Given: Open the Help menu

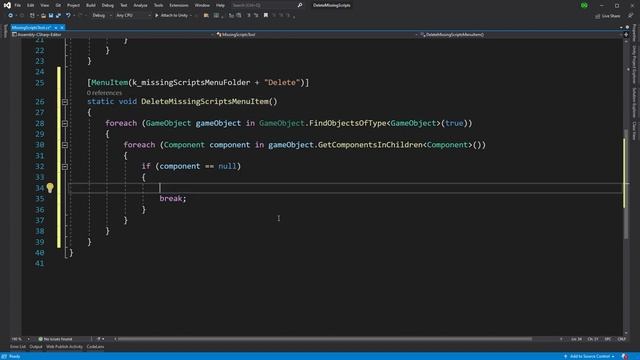Looking at the screenshot, I should 220,5.
